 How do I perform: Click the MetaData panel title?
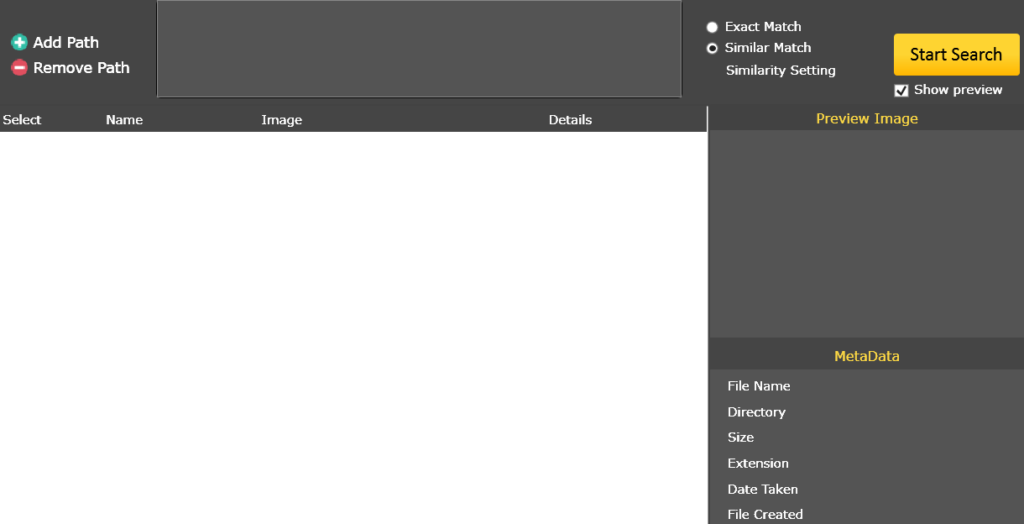(x=867, y=357)
